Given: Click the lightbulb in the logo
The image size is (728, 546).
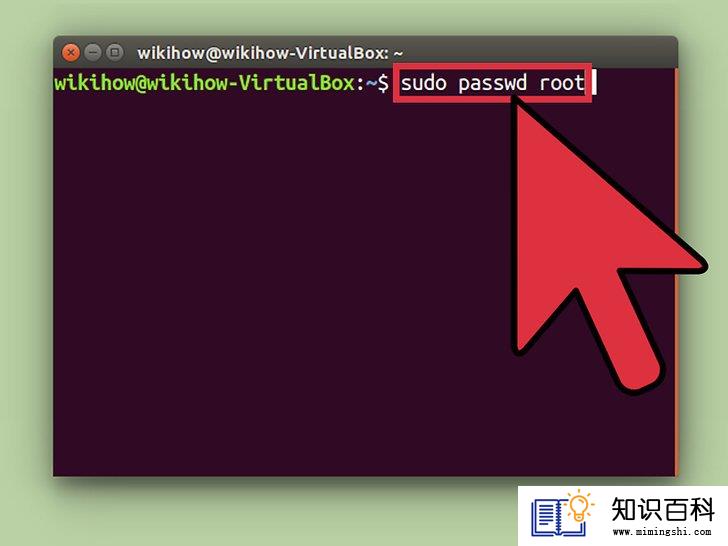Looking at the screenshot, I should [579, 506].
